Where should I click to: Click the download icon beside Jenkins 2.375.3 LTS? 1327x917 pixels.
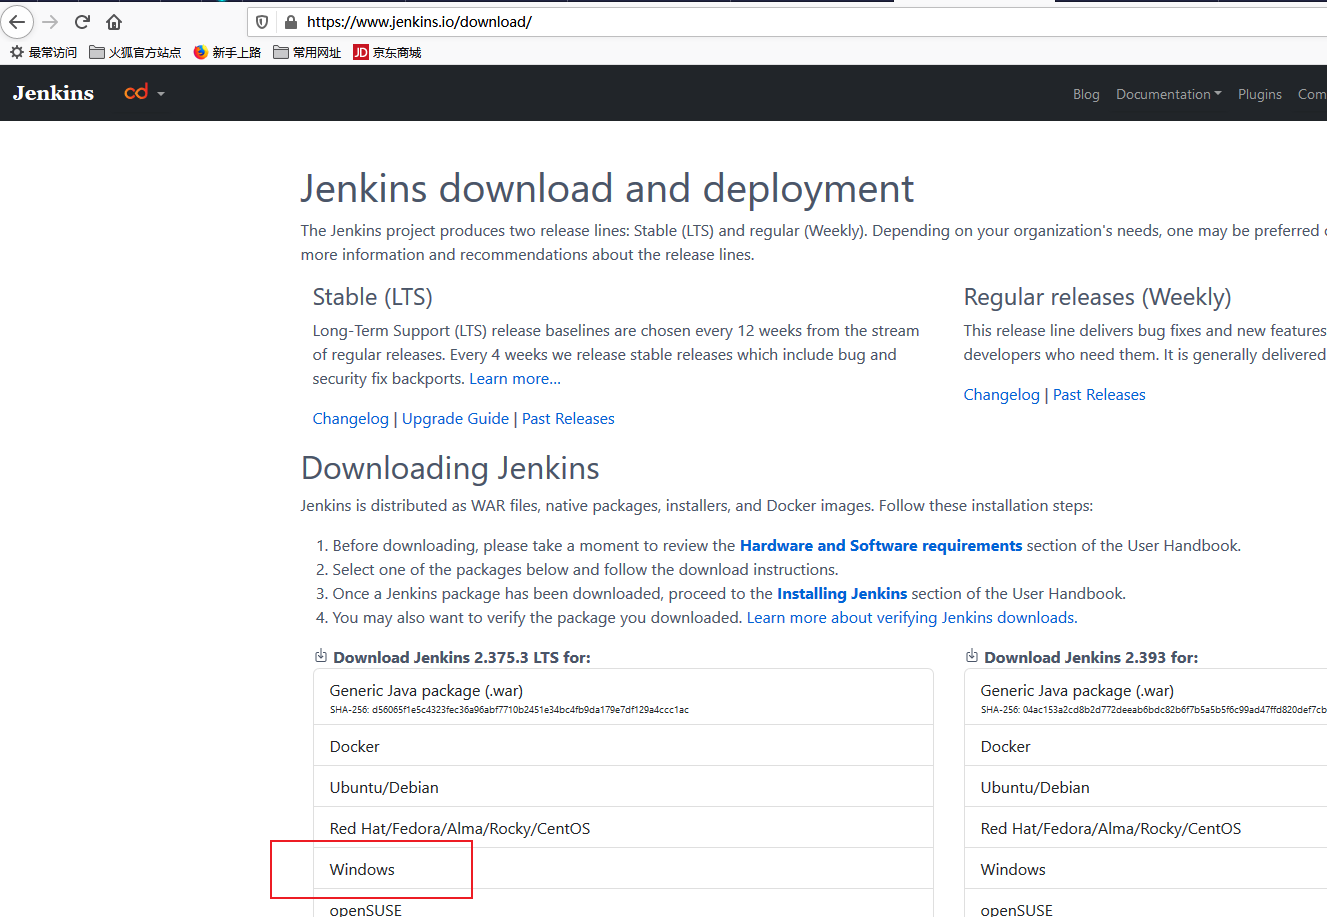tap(320, 654)
